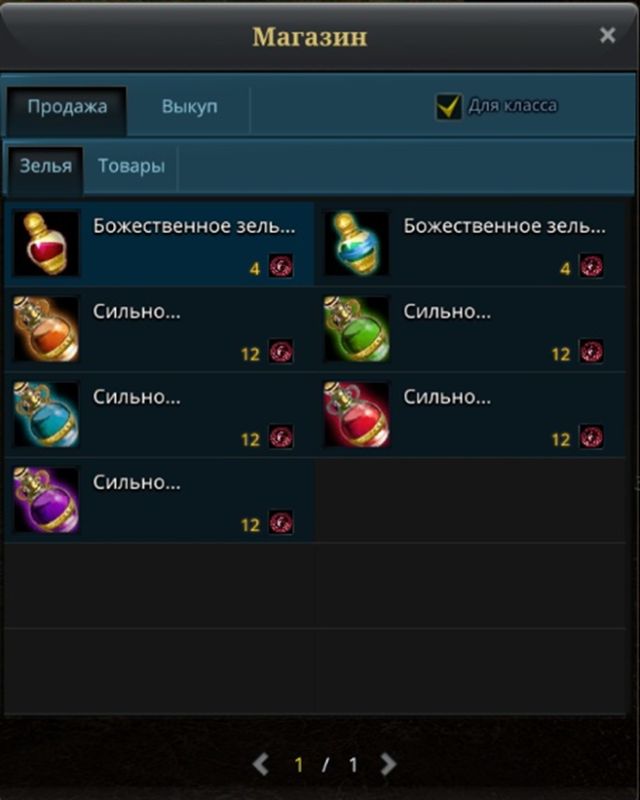Select the red divine potion icon
The image size is (640, 800).
click(46, 243)
